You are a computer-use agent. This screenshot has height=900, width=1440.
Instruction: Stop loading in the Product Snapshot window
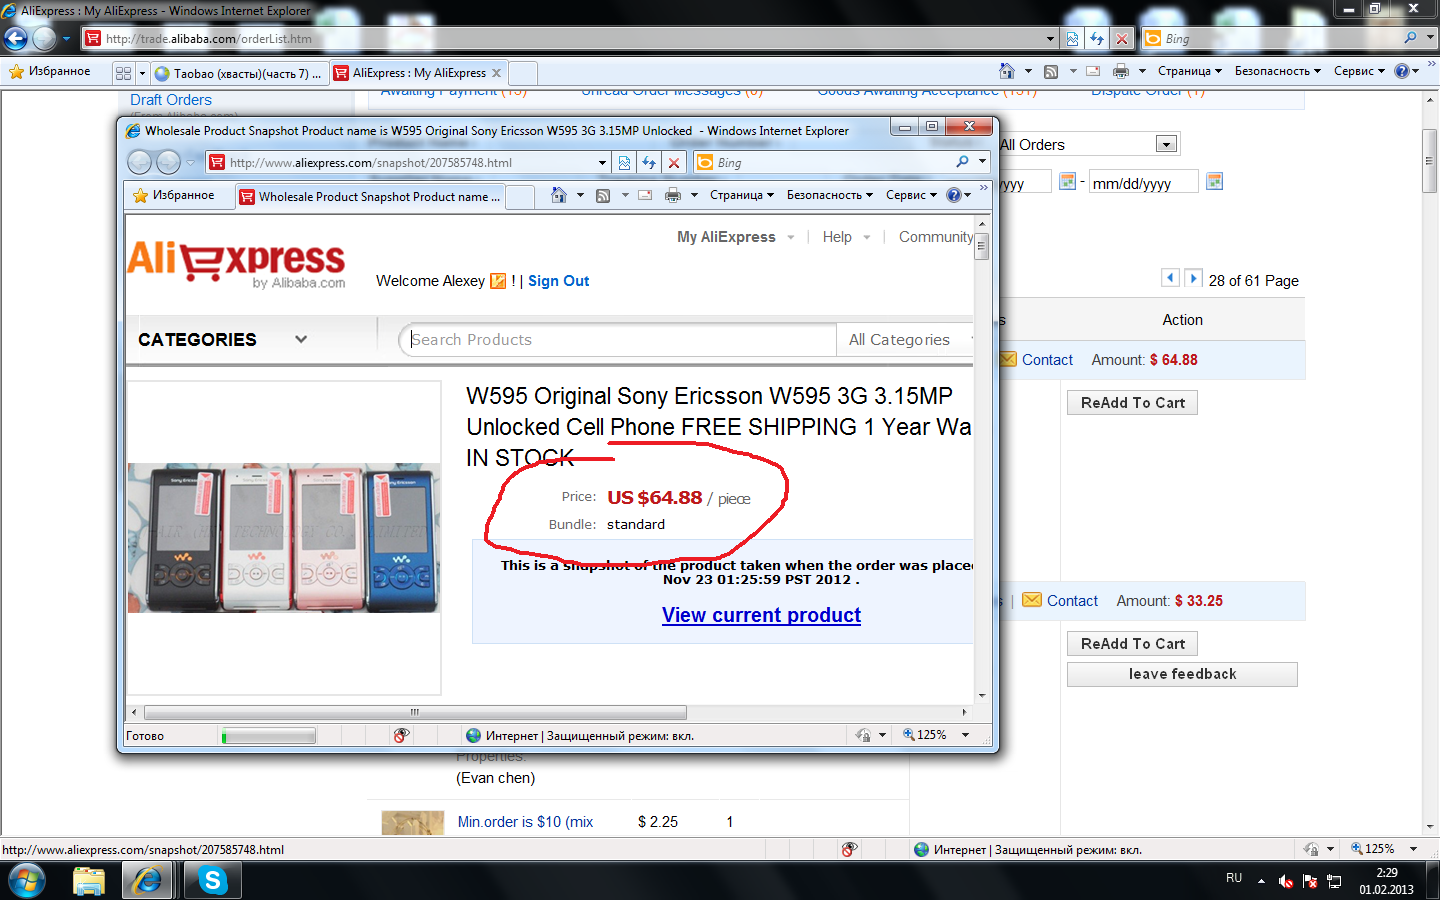[674, 162]
